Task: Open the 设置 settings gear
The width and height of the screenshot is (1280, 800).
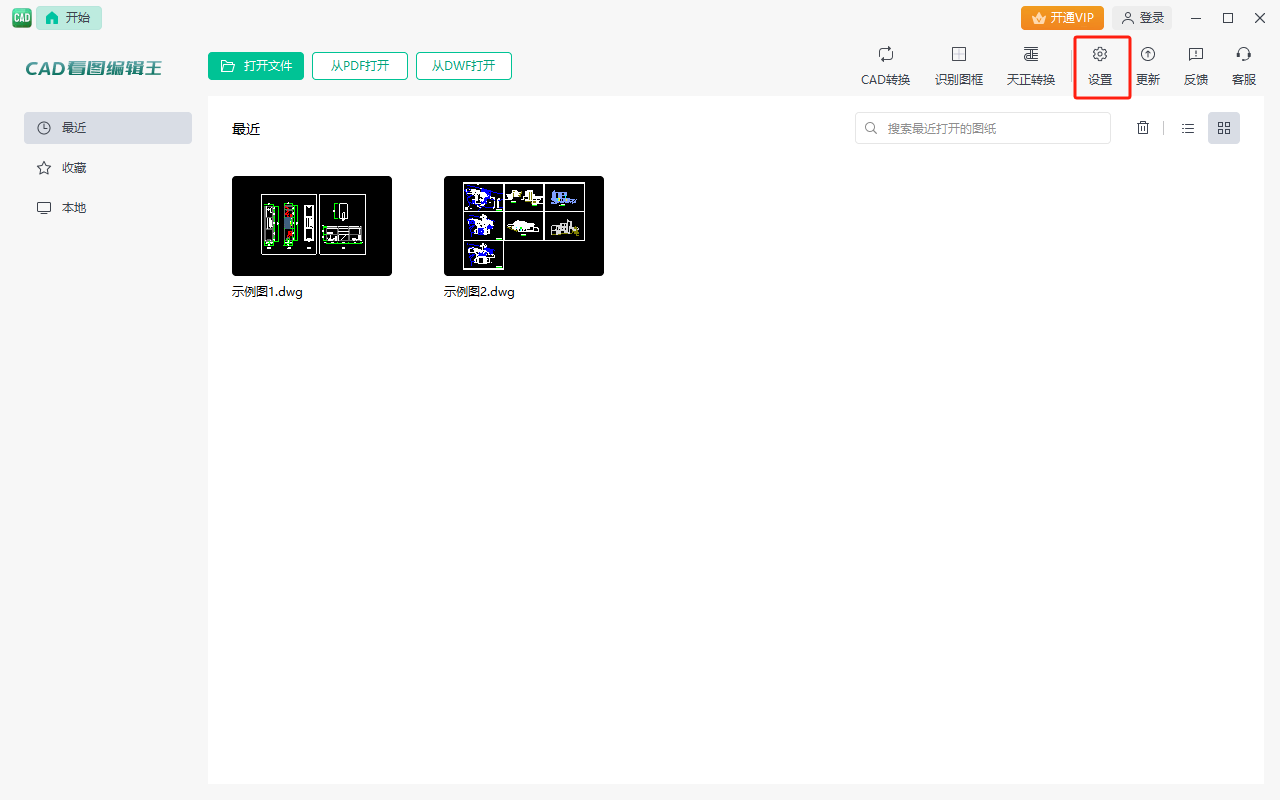Action: (1100, 66)
